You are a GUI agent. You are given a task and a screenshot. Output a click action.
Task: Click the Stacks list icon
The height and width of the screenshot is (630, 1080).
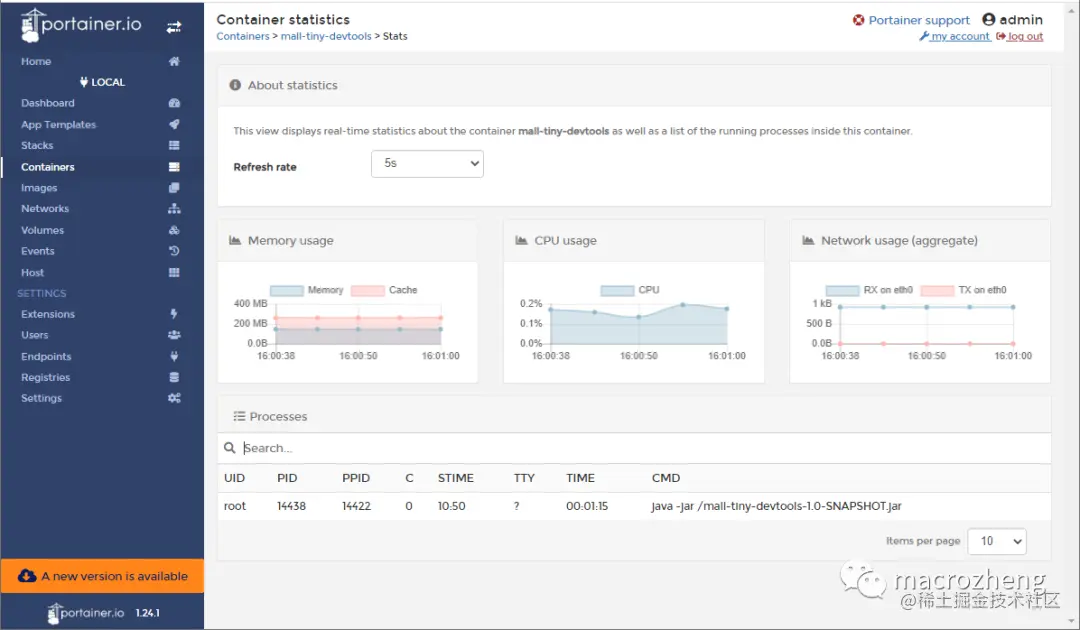(174, 145)
